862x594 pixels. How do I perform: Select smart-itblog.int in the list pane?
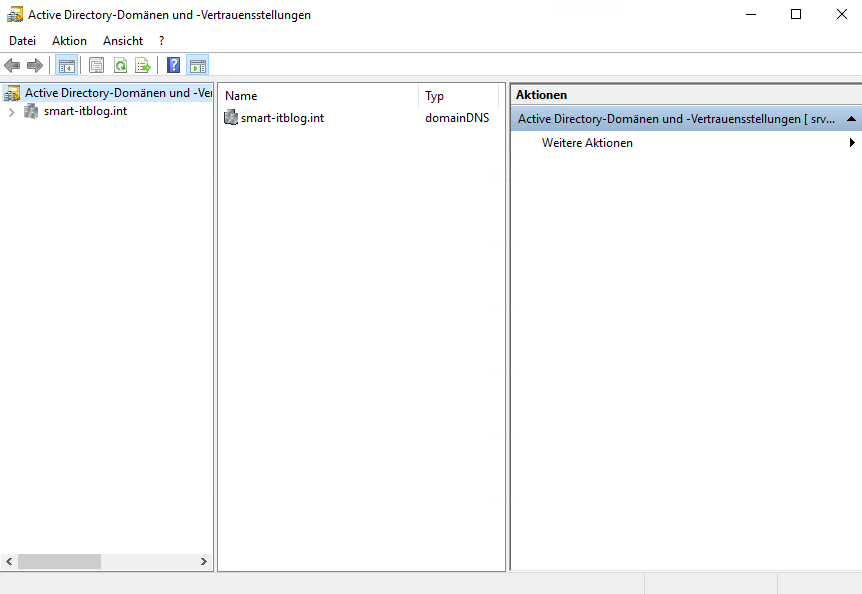[x=281, y=118]
